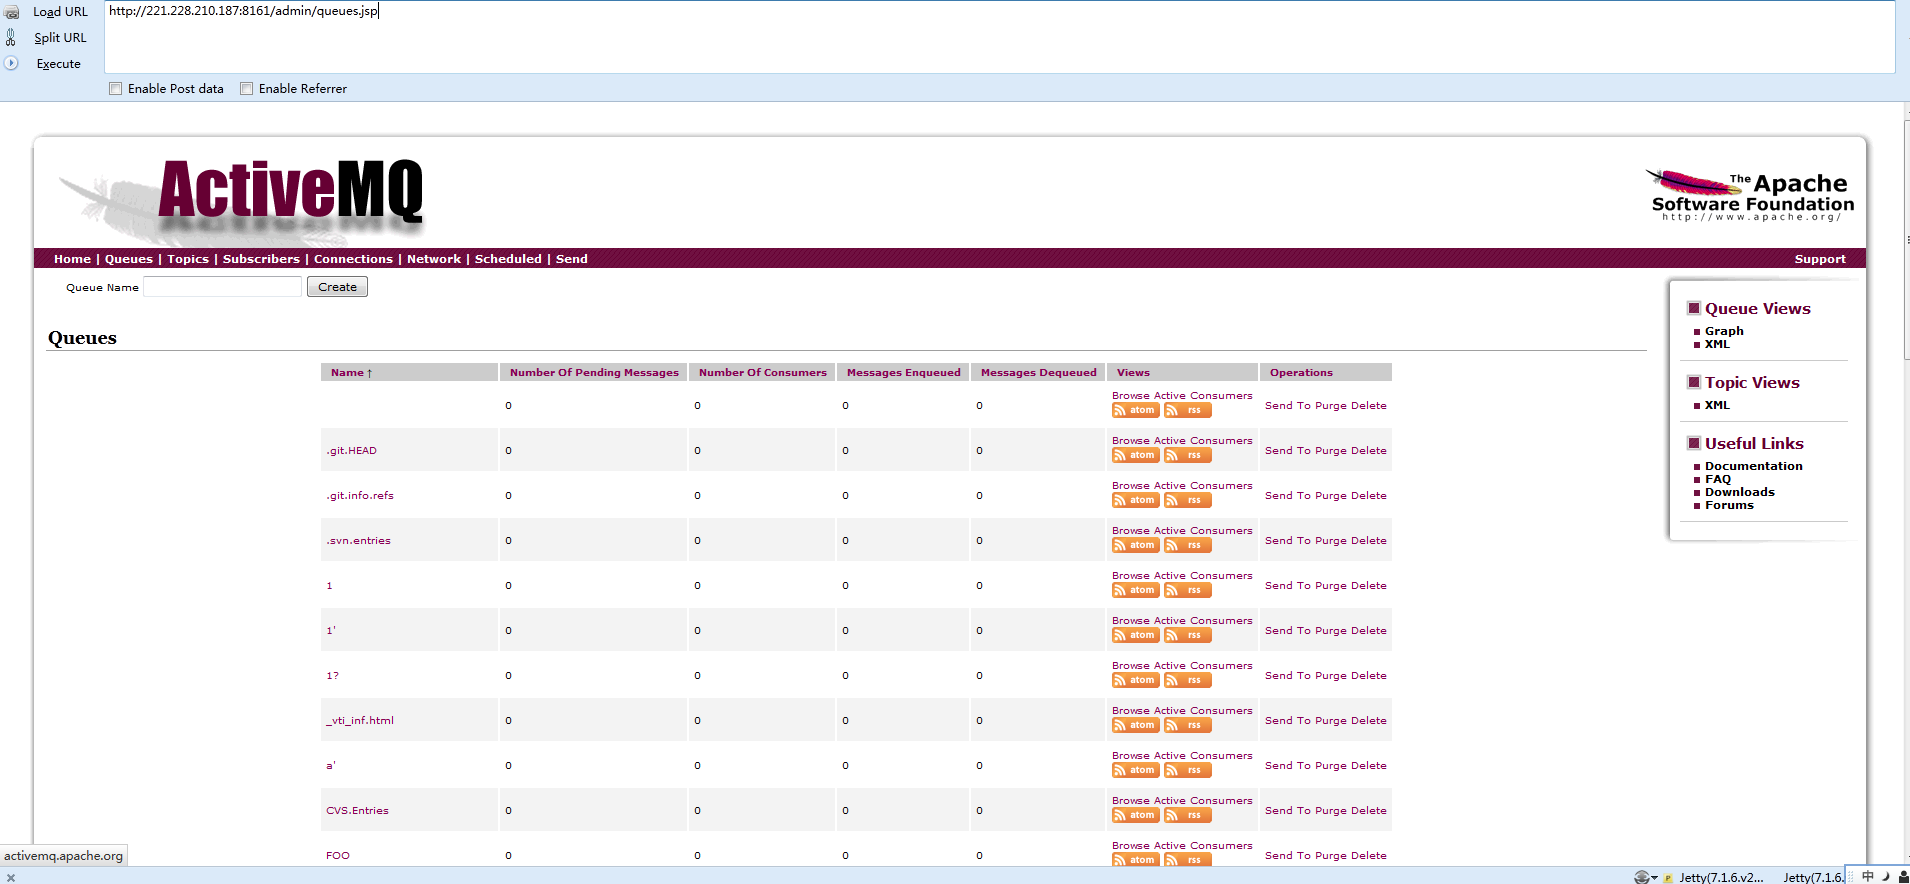View Active Consumers for .git.info.refs
The height and width of the screenshot is (884, 1910).
point(1203,486)
